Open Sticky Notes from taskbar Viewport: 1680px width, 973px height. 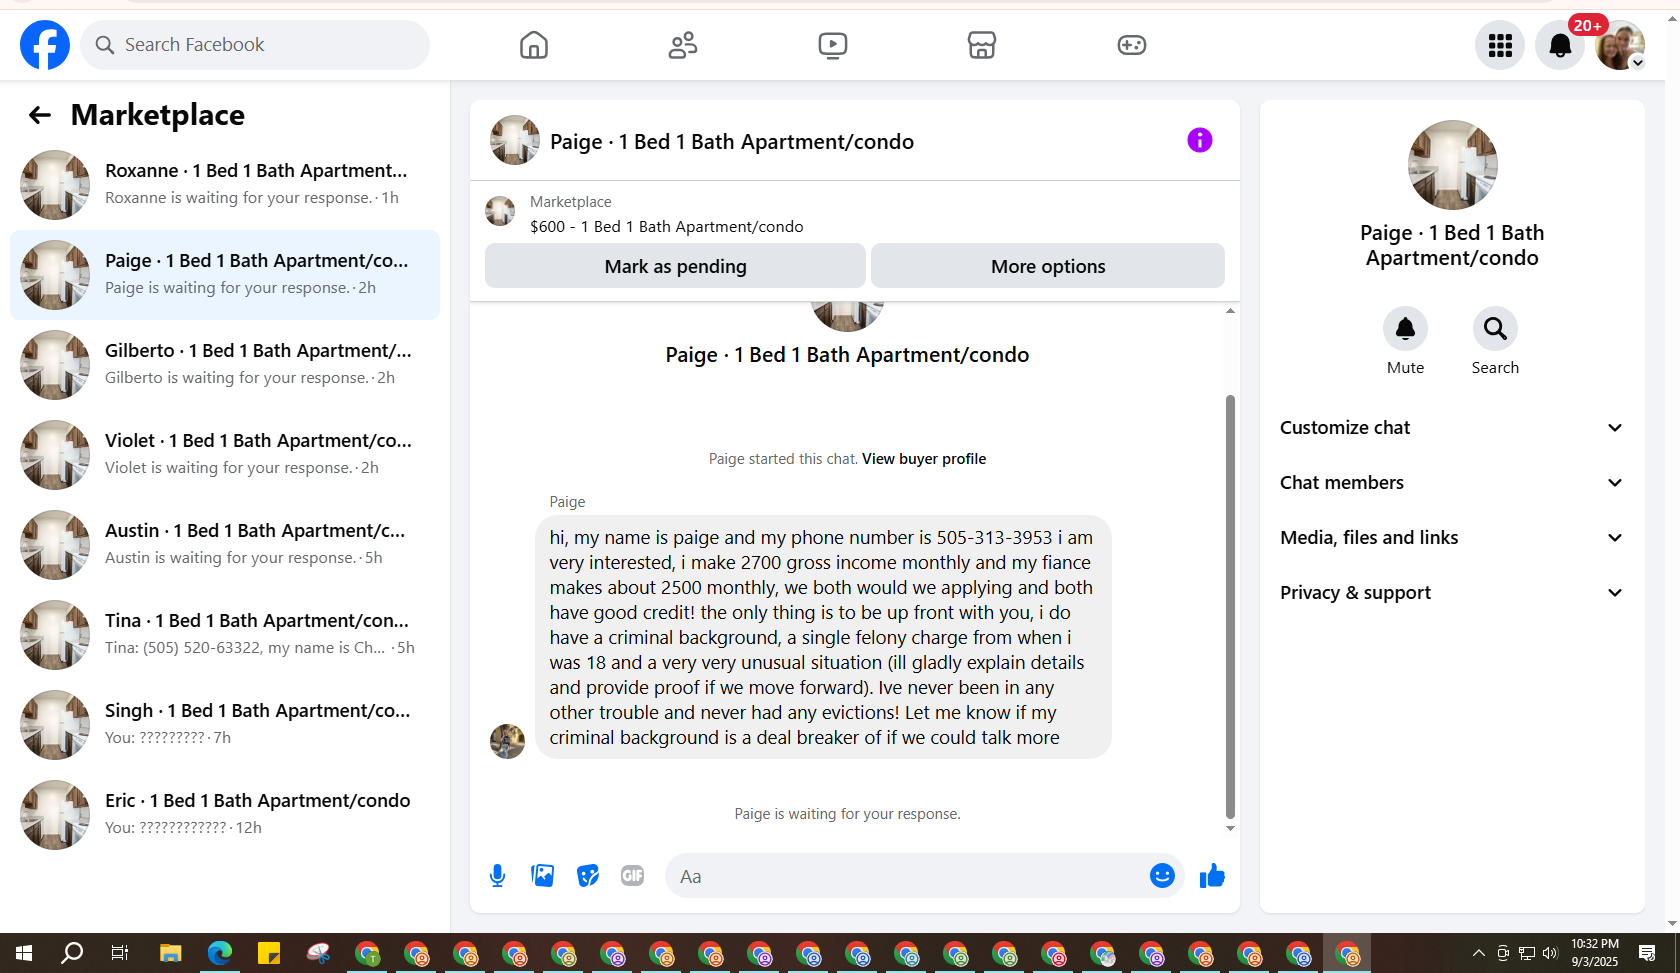click(x=269, y=953)
